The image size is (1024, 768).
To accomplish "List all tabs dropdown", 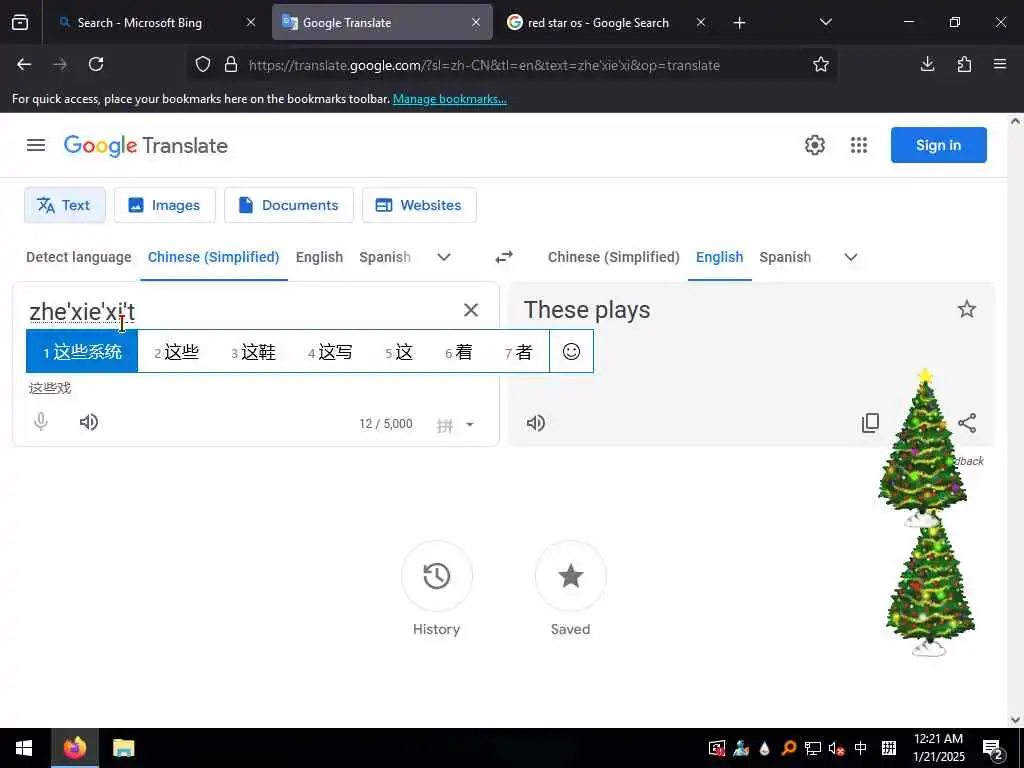I will [x=825, y=23].
